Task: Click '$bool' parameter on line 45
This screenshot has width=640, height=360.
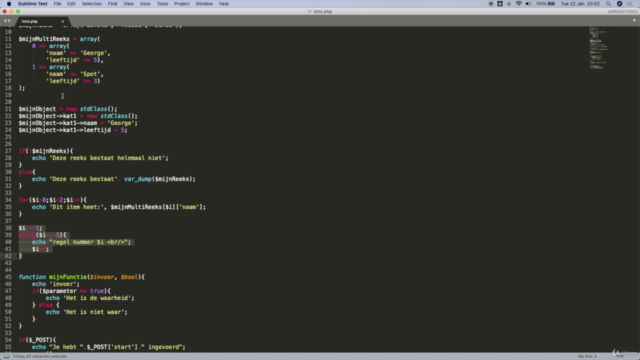Action: pyautogui.click(x=129, y=277)
